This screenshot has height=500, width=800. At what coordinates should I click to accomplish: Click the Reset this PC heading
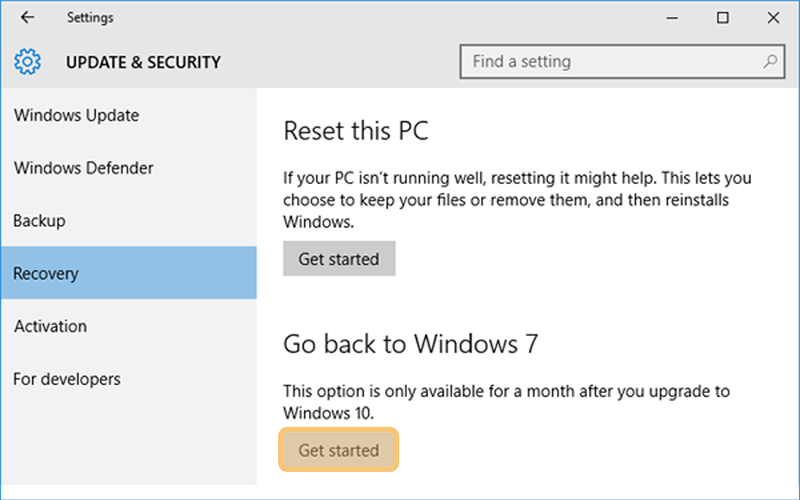[x=356, y=131]
